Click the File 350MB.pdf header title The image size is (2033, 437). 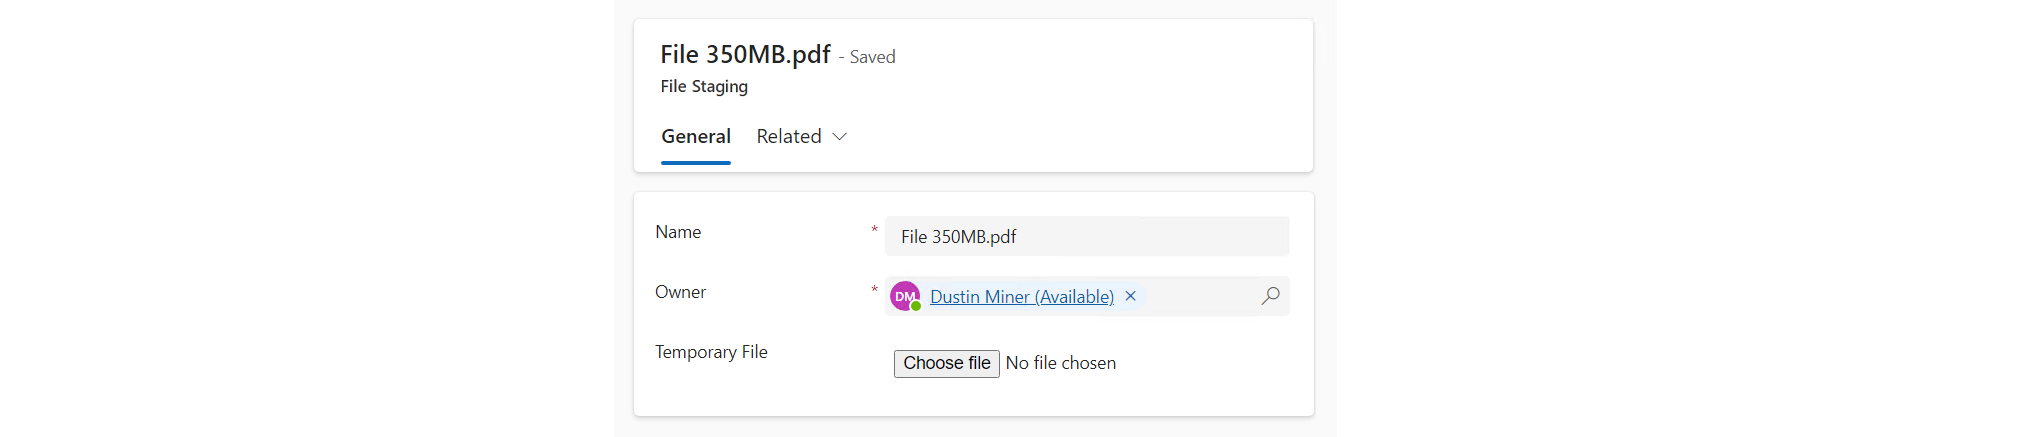pos(745,54)
